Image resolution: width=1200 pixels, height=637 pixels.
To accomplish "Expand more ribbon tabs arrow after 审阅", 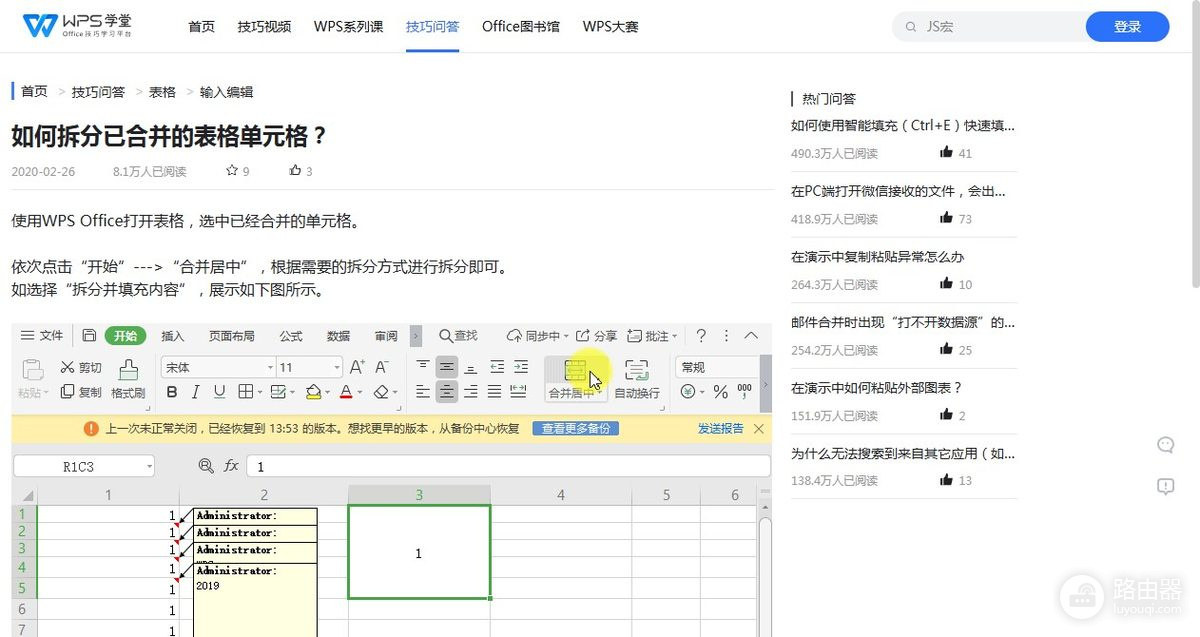I will (x=416, y=336).
